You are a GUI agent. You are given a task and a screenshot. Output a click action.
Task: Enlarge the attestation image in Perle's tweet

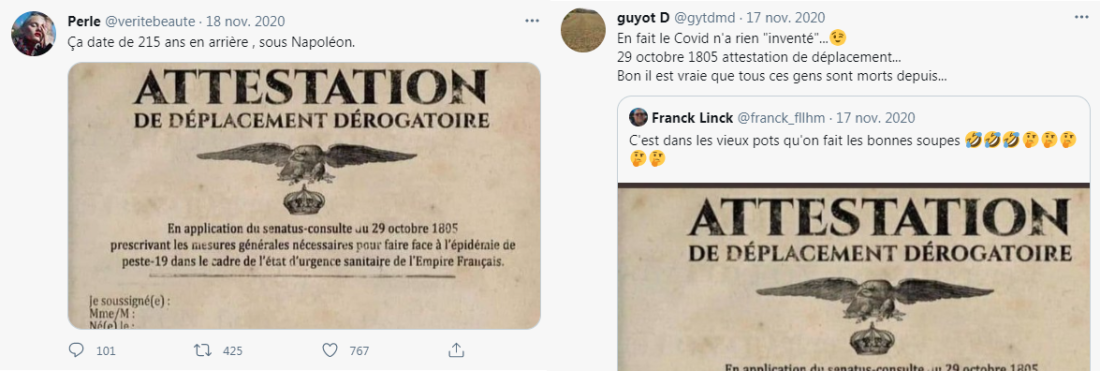click(x=304, y=196)
